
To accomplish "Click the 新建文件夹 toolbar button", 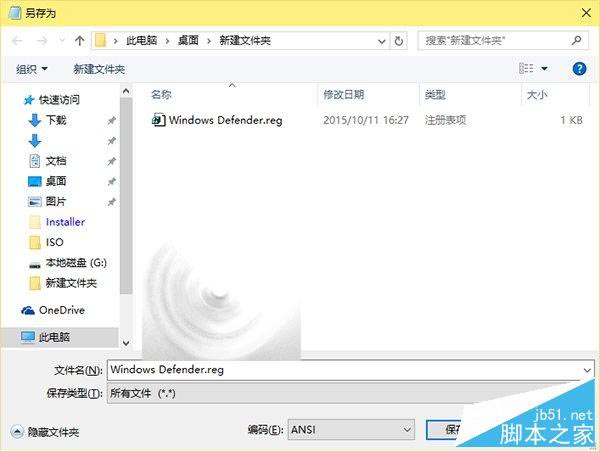I will [99, 69].
